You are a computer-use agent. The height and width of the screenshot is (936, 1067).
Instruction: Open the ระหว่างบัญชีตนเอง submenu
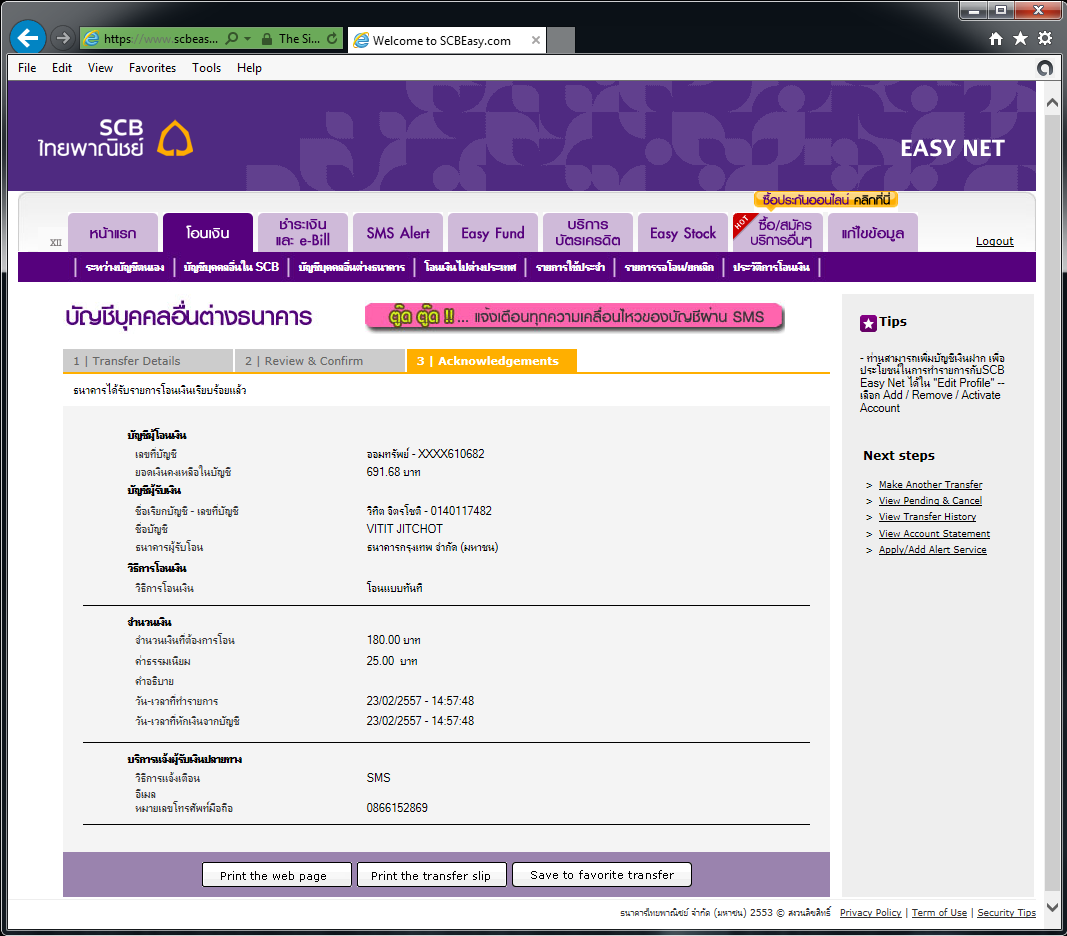125,267
